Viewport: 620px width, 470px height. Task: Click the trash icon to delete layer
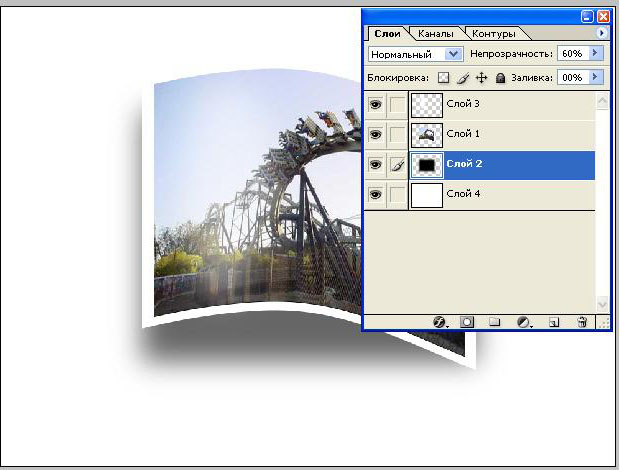[581, 322]
